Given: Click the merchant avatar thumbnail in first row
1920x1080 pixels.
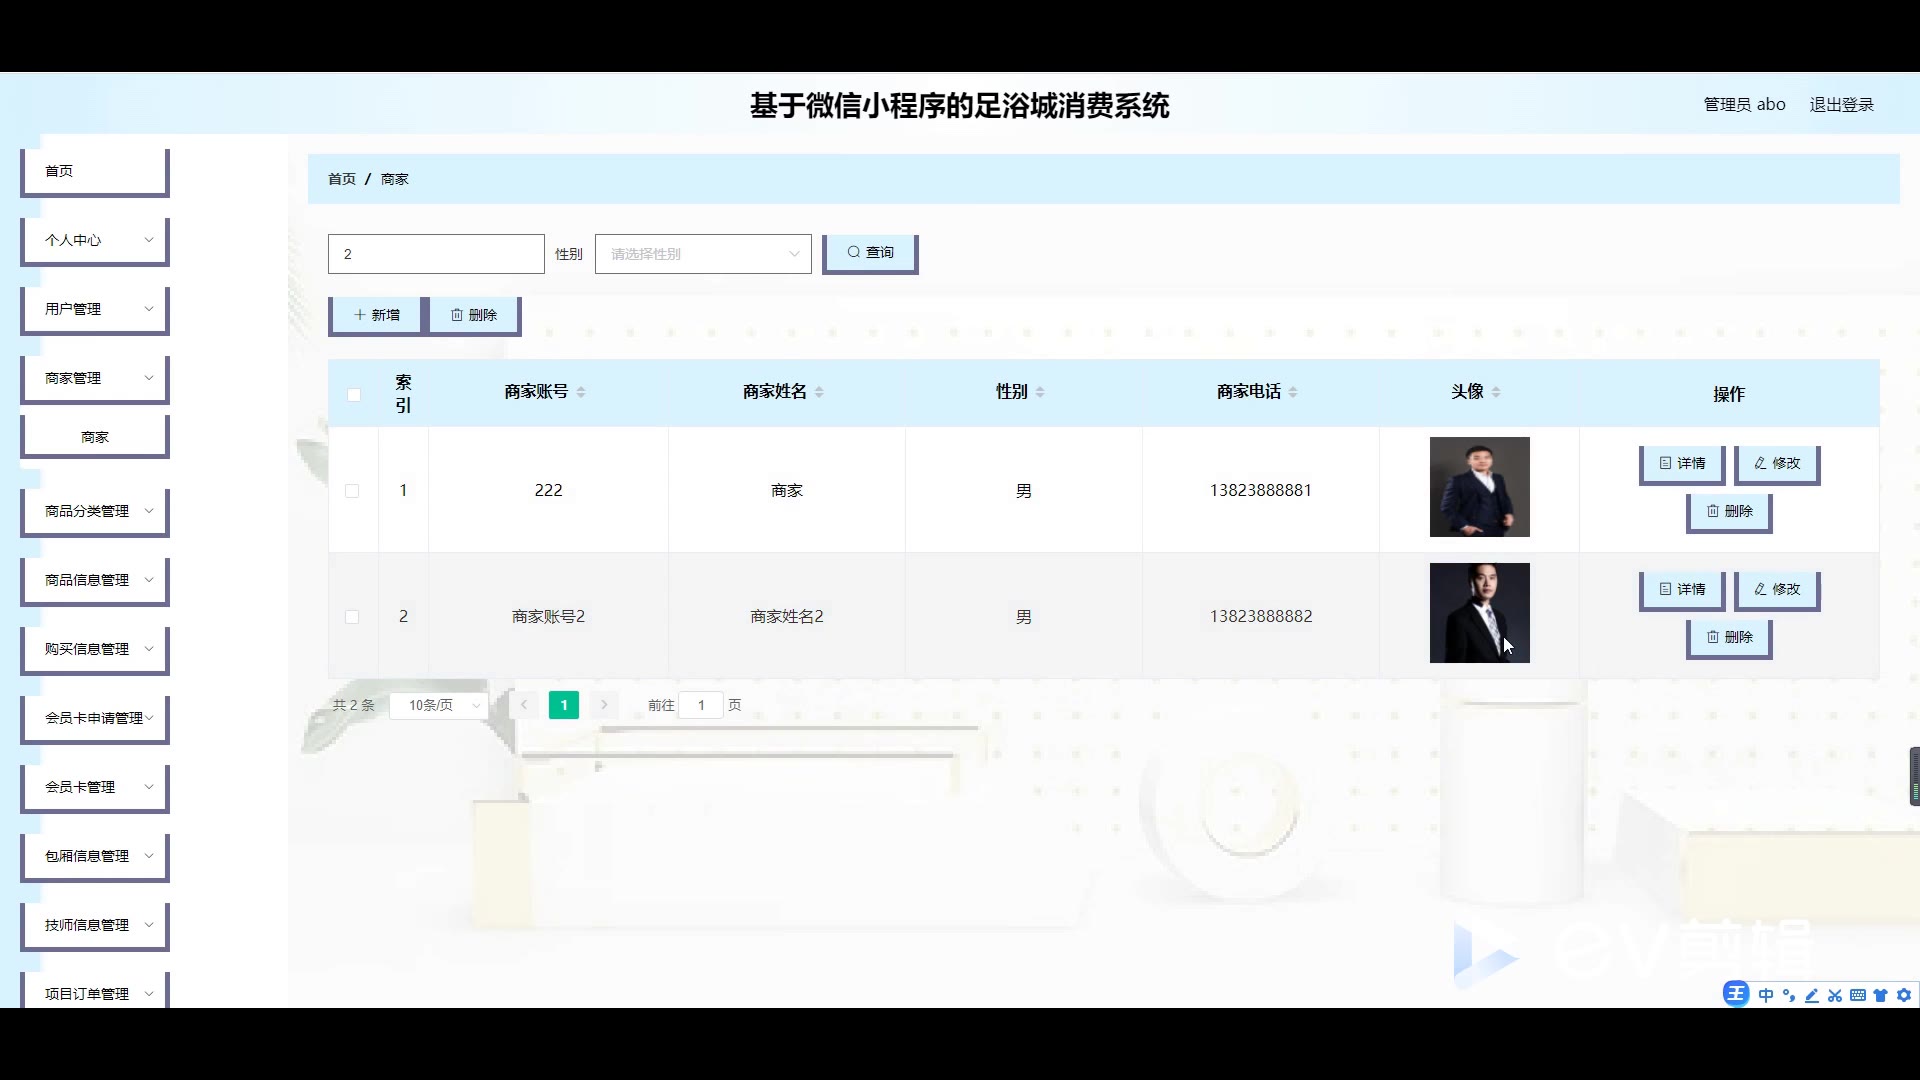Looking at the screenshot, I should point(1479,487).
